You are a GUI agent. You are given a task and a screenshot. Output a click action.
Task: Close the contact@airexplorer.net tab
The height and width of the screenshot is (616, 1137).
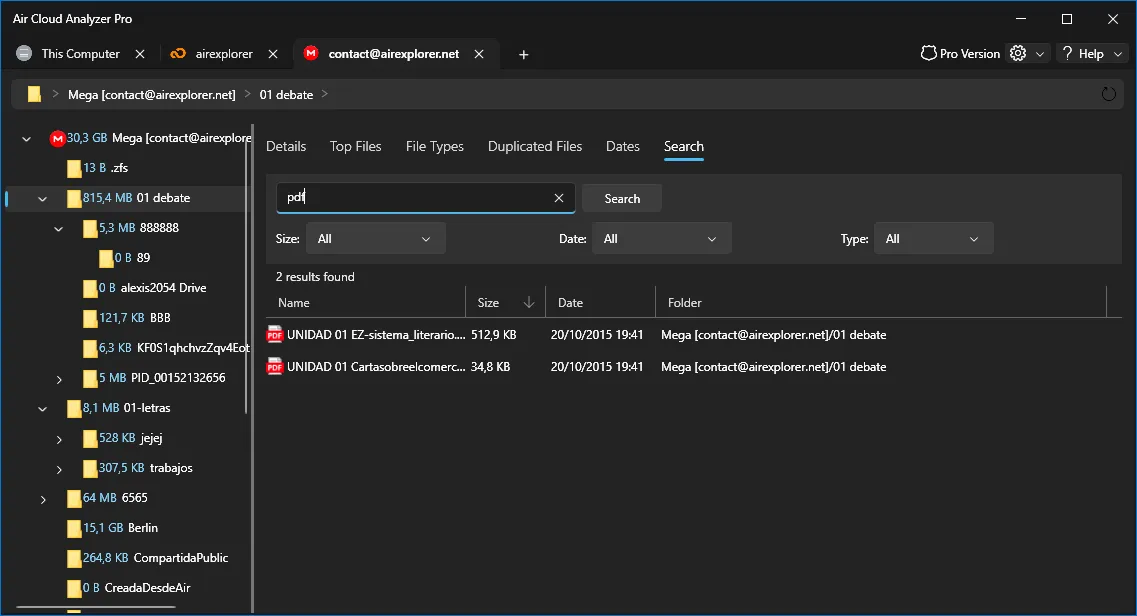pyautogui.click(x=479, y=54)
